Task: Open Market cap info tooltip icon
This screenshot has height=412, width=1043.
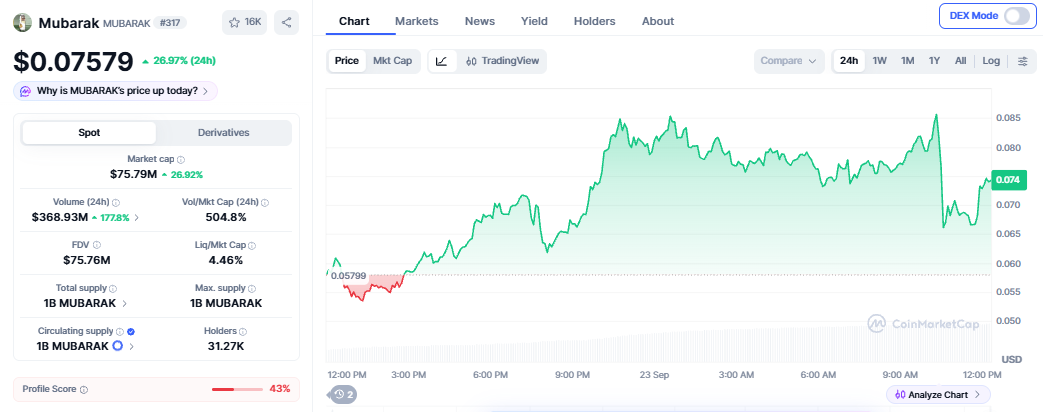Action: click(182, 160)
